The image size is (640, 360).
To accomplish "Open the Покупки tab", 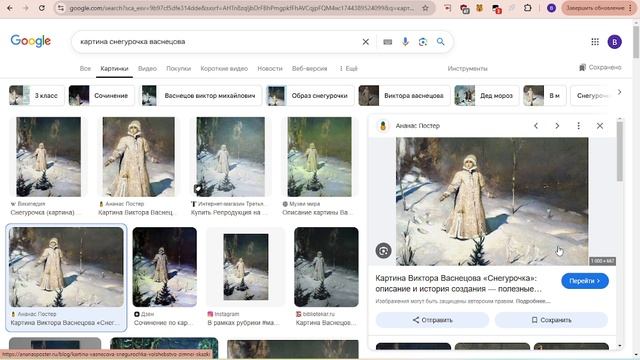I will pos(178,69).
